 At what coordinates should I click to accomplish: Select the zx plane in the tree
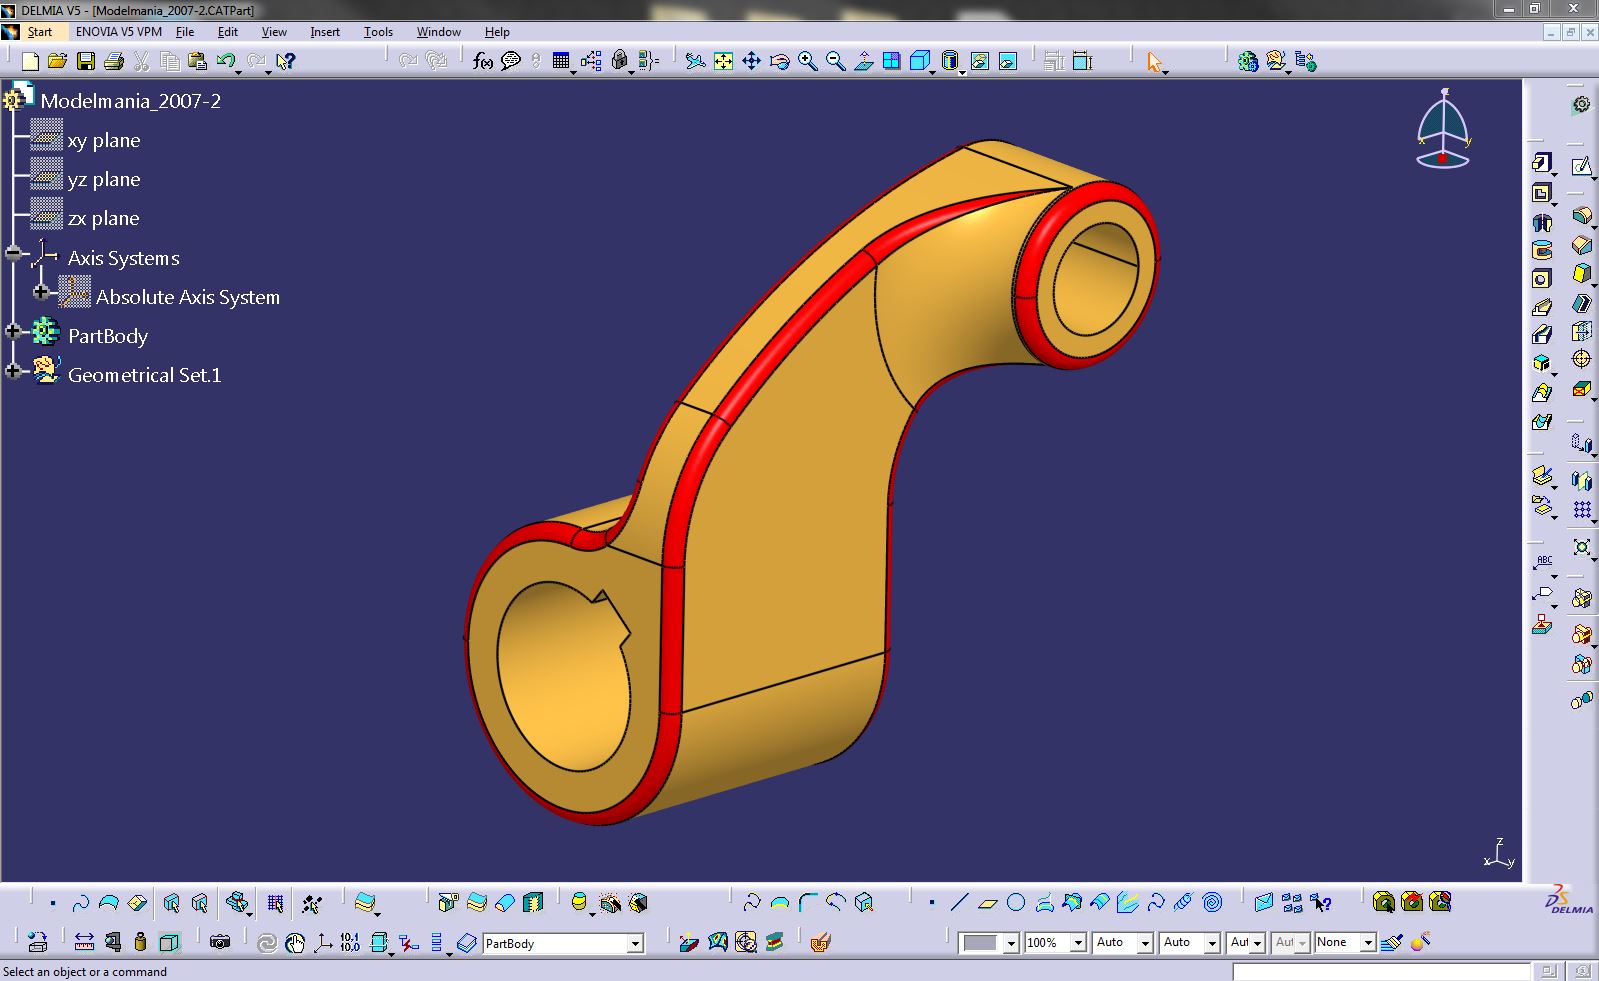tap(104, 218)
